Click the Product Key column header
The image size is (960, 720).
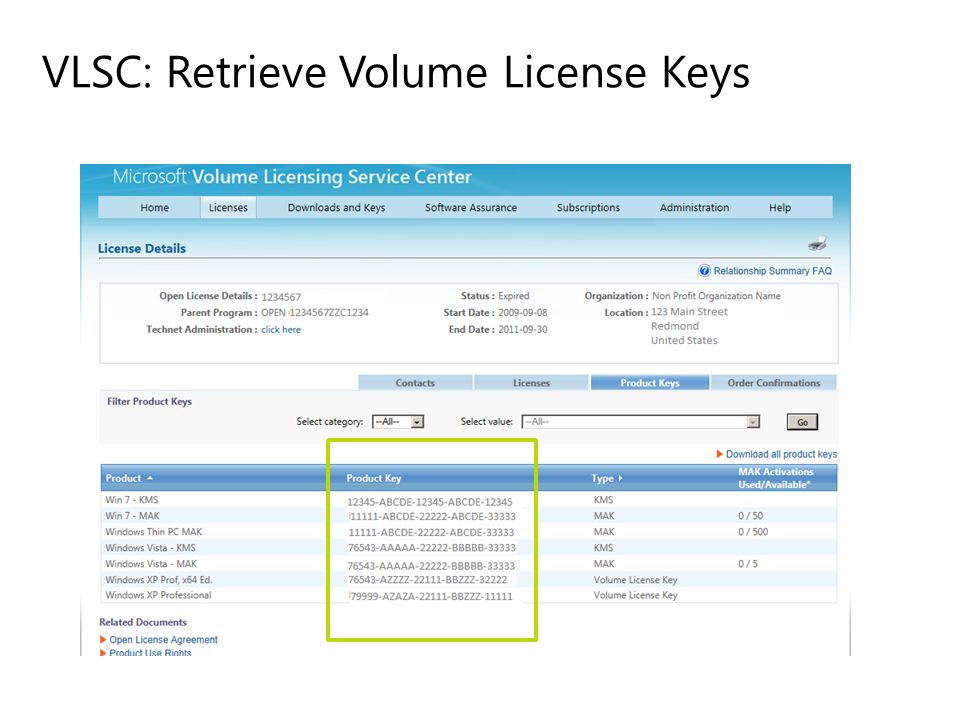pyautogui.click(x=373, y=478)
